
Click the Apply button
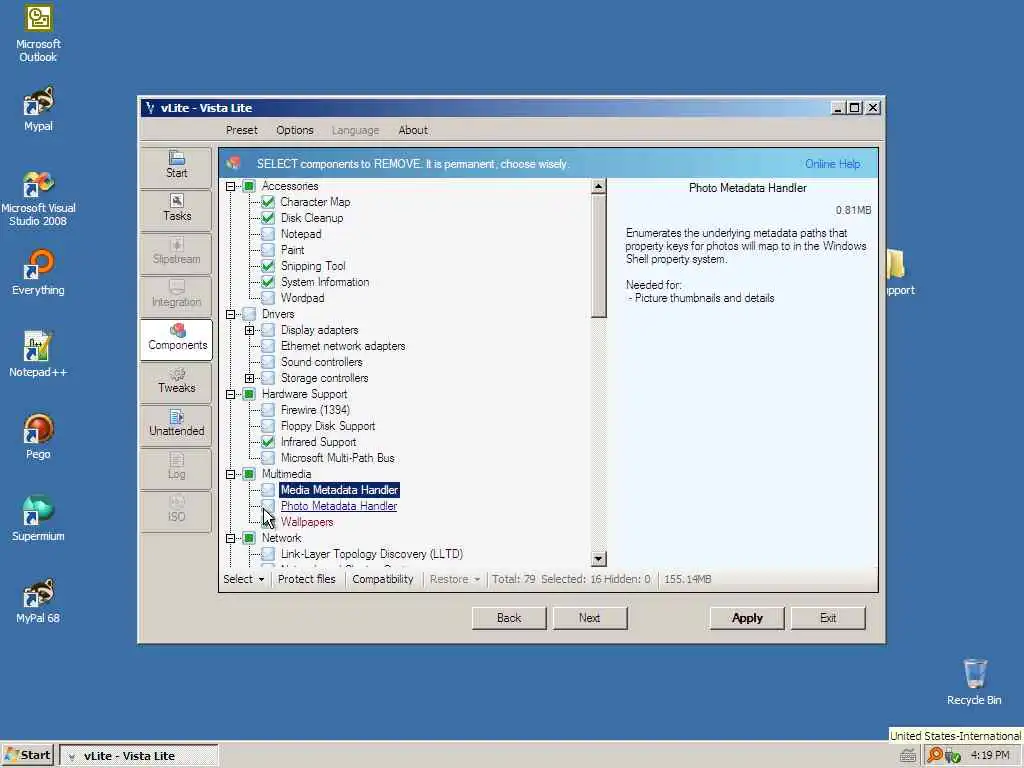pos(747,618)
